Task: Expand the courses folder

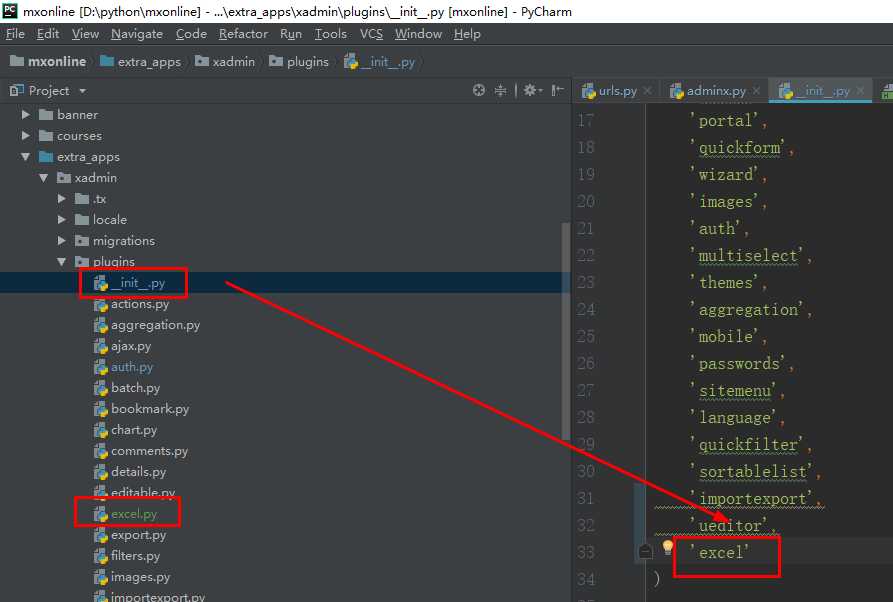Action: (26, 136)
